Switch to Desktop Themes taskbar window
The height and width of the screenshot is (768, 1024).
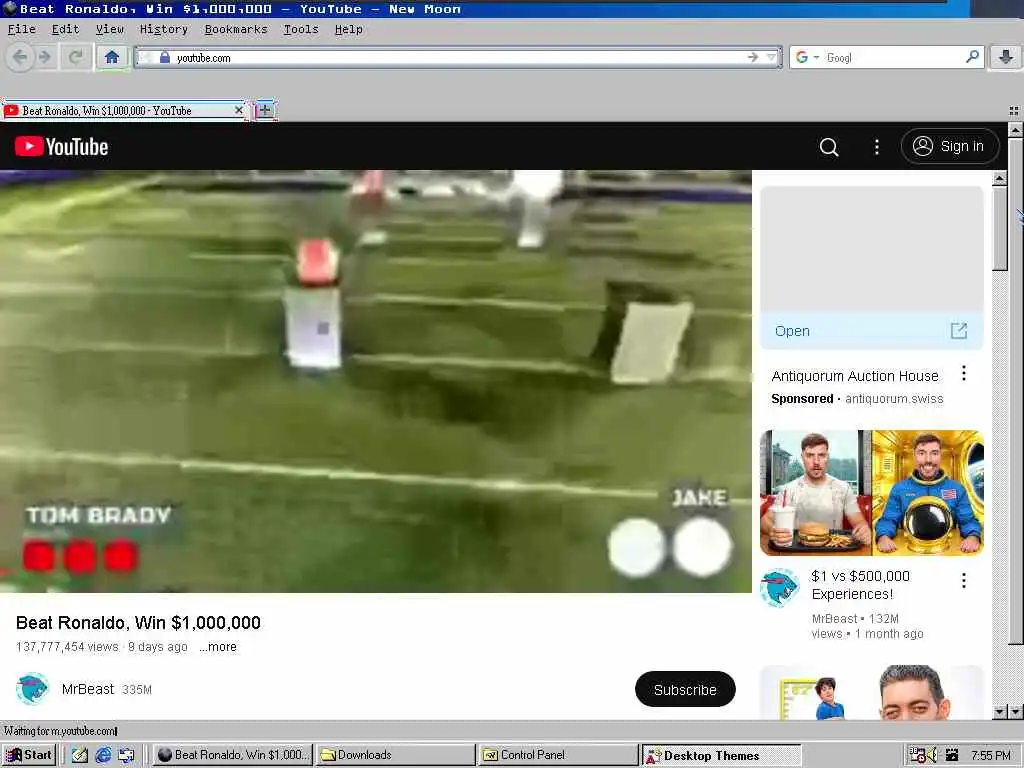(721, 755)
